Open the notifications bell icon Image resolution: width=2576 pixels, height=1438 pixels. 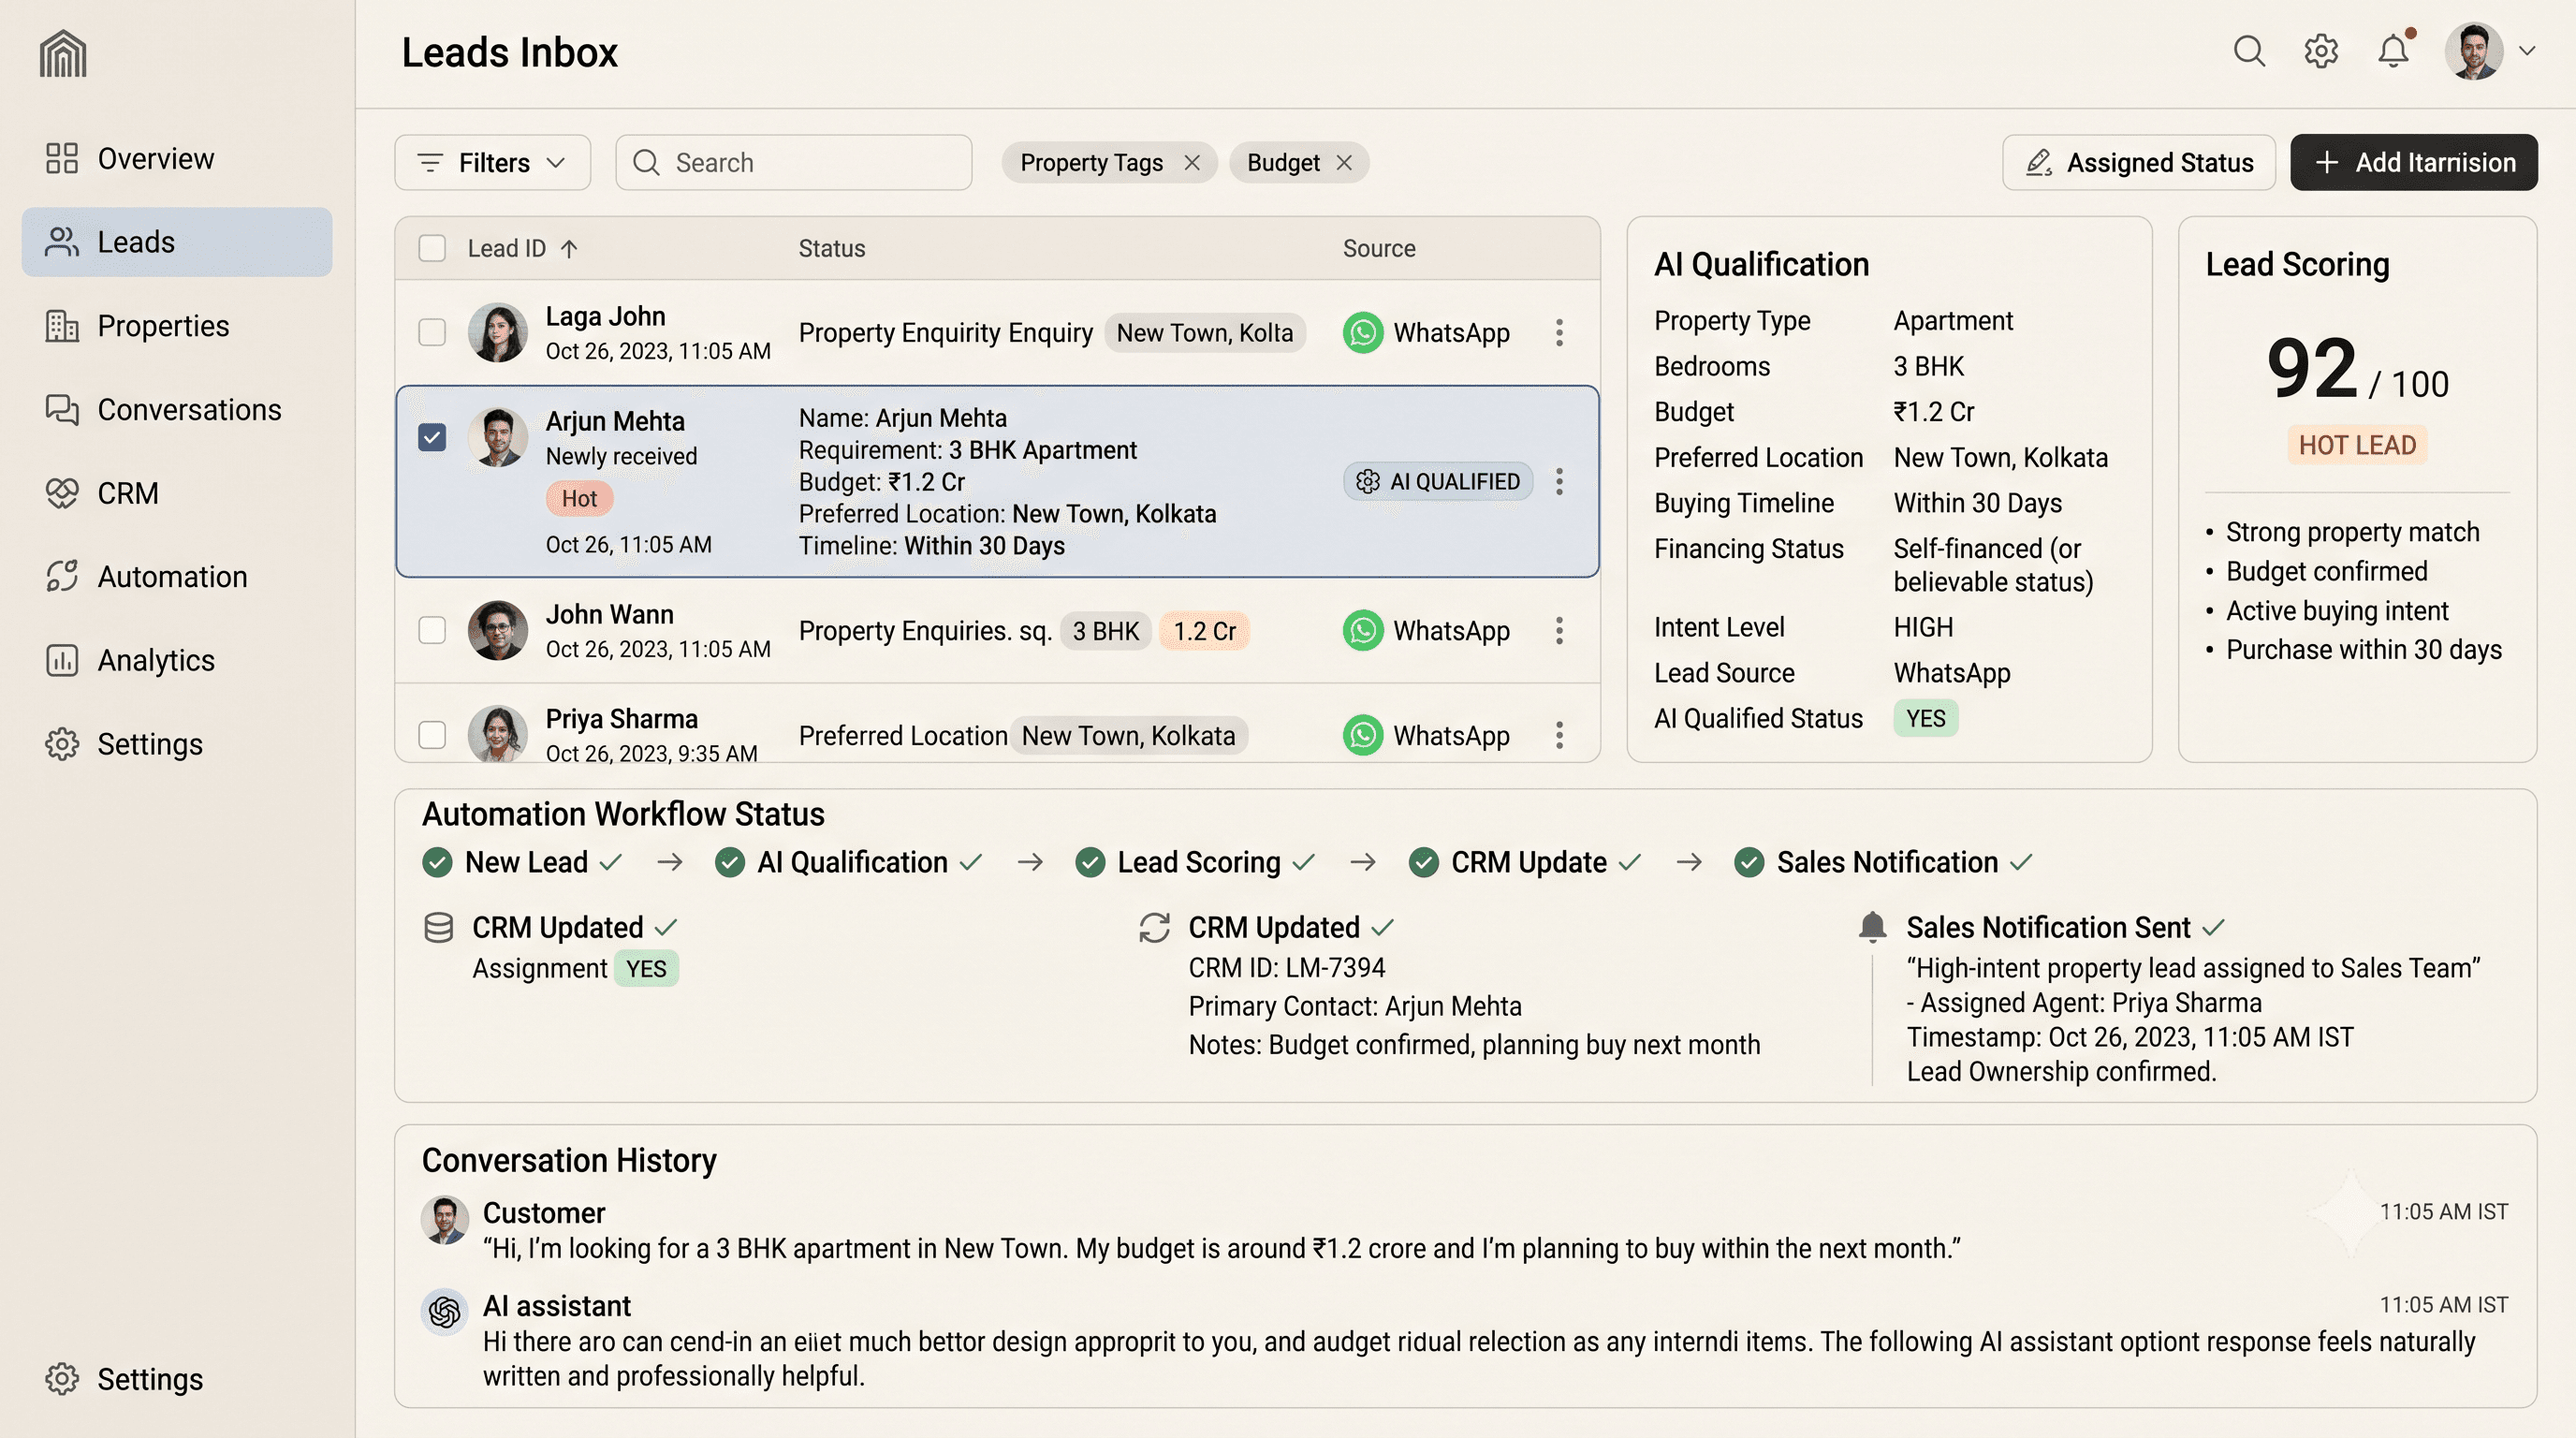2393,51
